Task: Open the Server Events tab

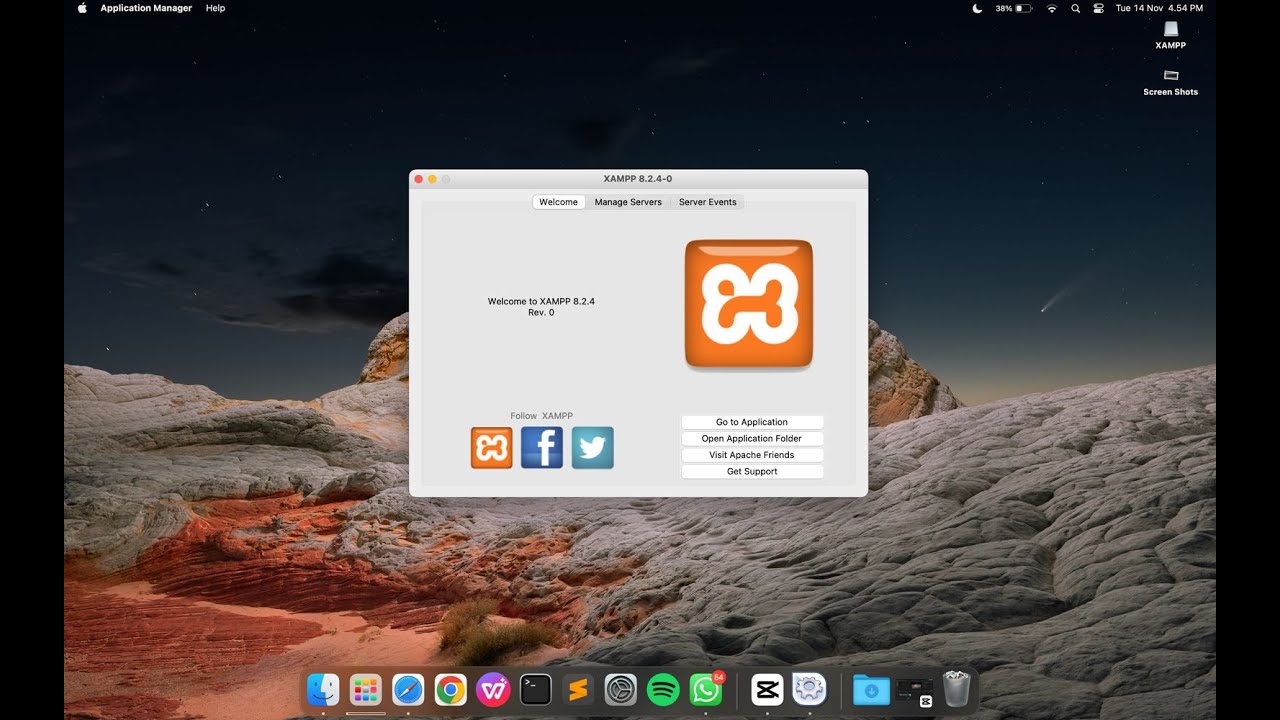Action: tap(707, 202)
